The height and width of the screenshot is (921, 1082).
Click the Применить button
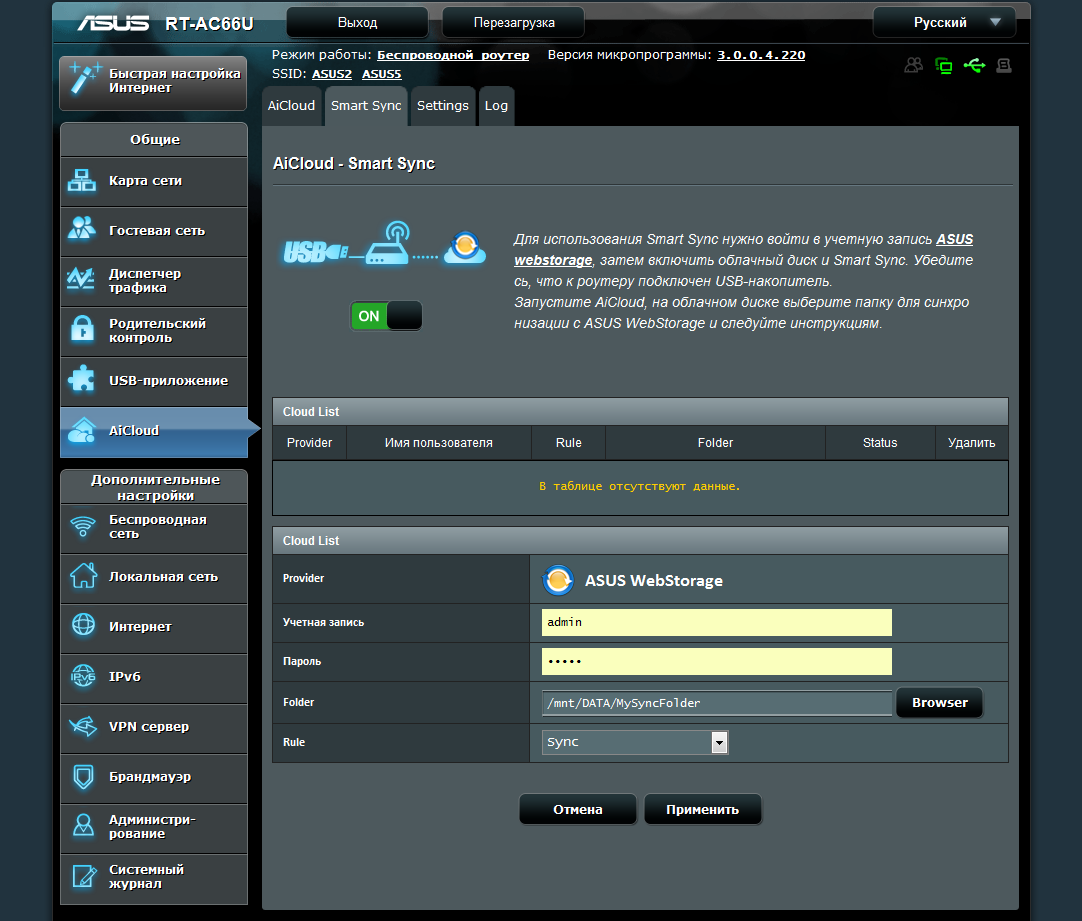(702, 809)
